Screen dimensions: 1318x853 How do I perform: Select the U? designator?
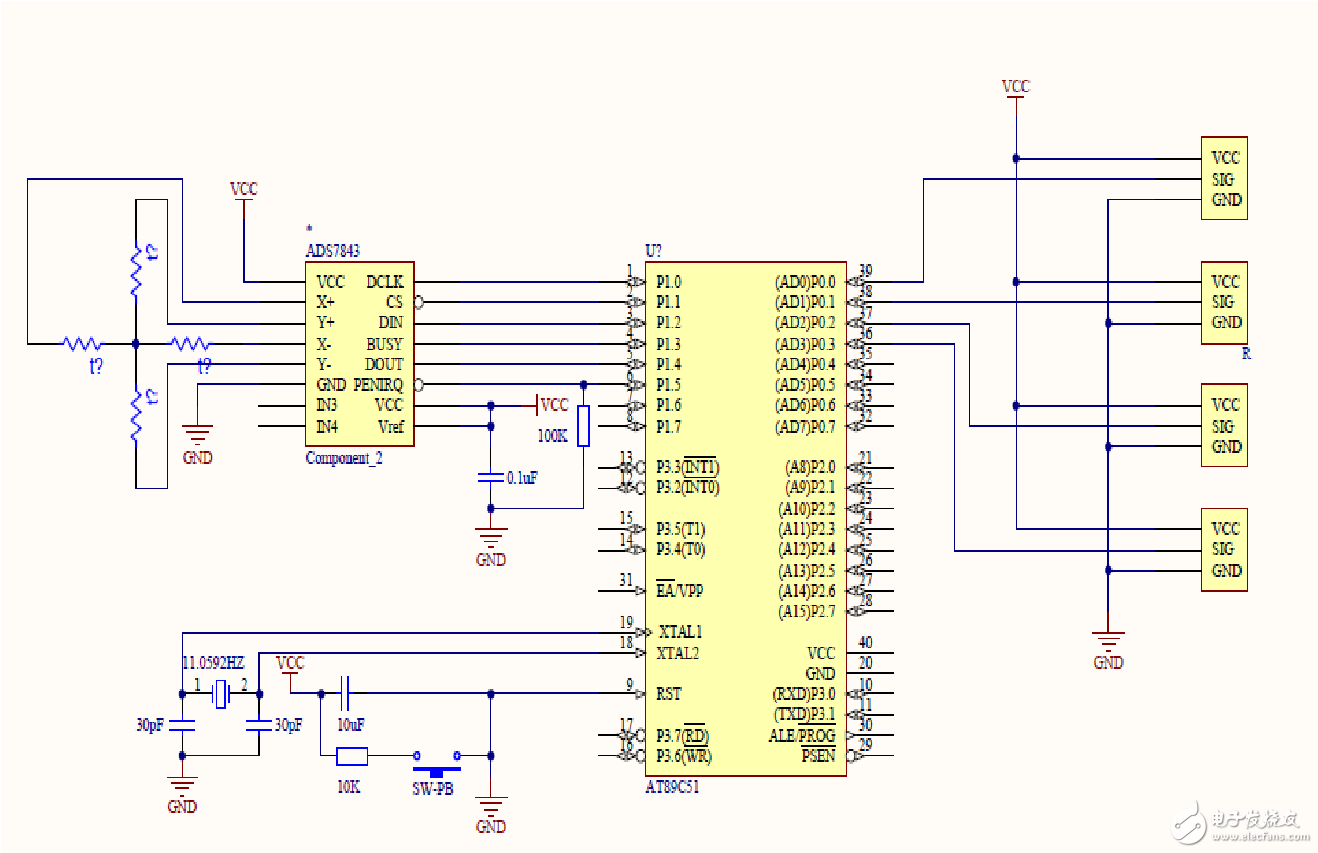tap(655, 252)
